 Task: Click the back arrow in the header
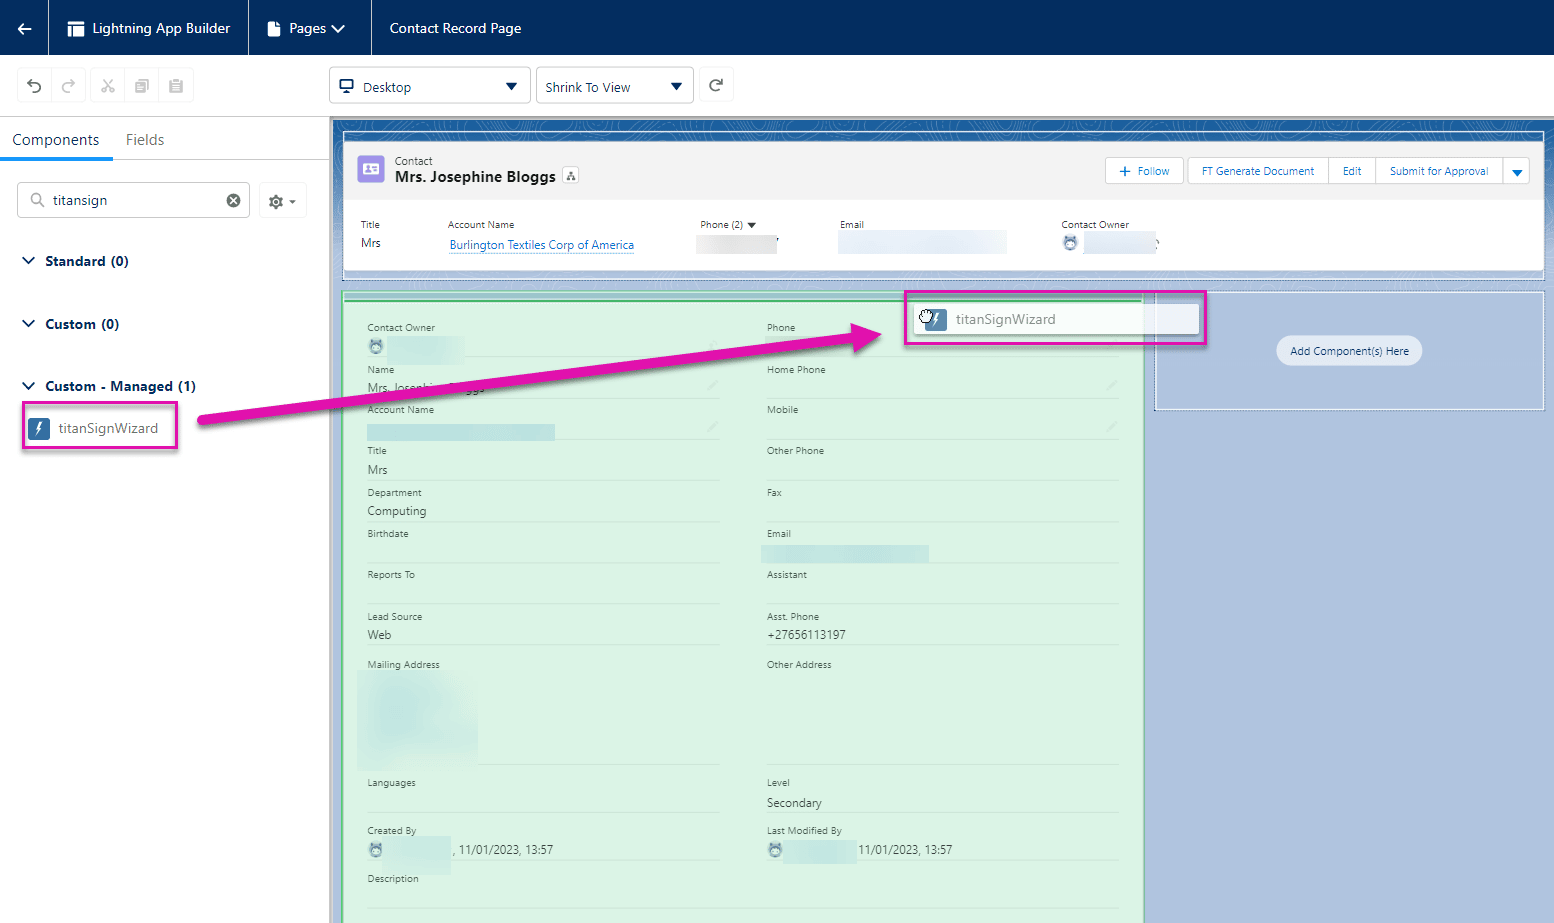click(24, 28)
